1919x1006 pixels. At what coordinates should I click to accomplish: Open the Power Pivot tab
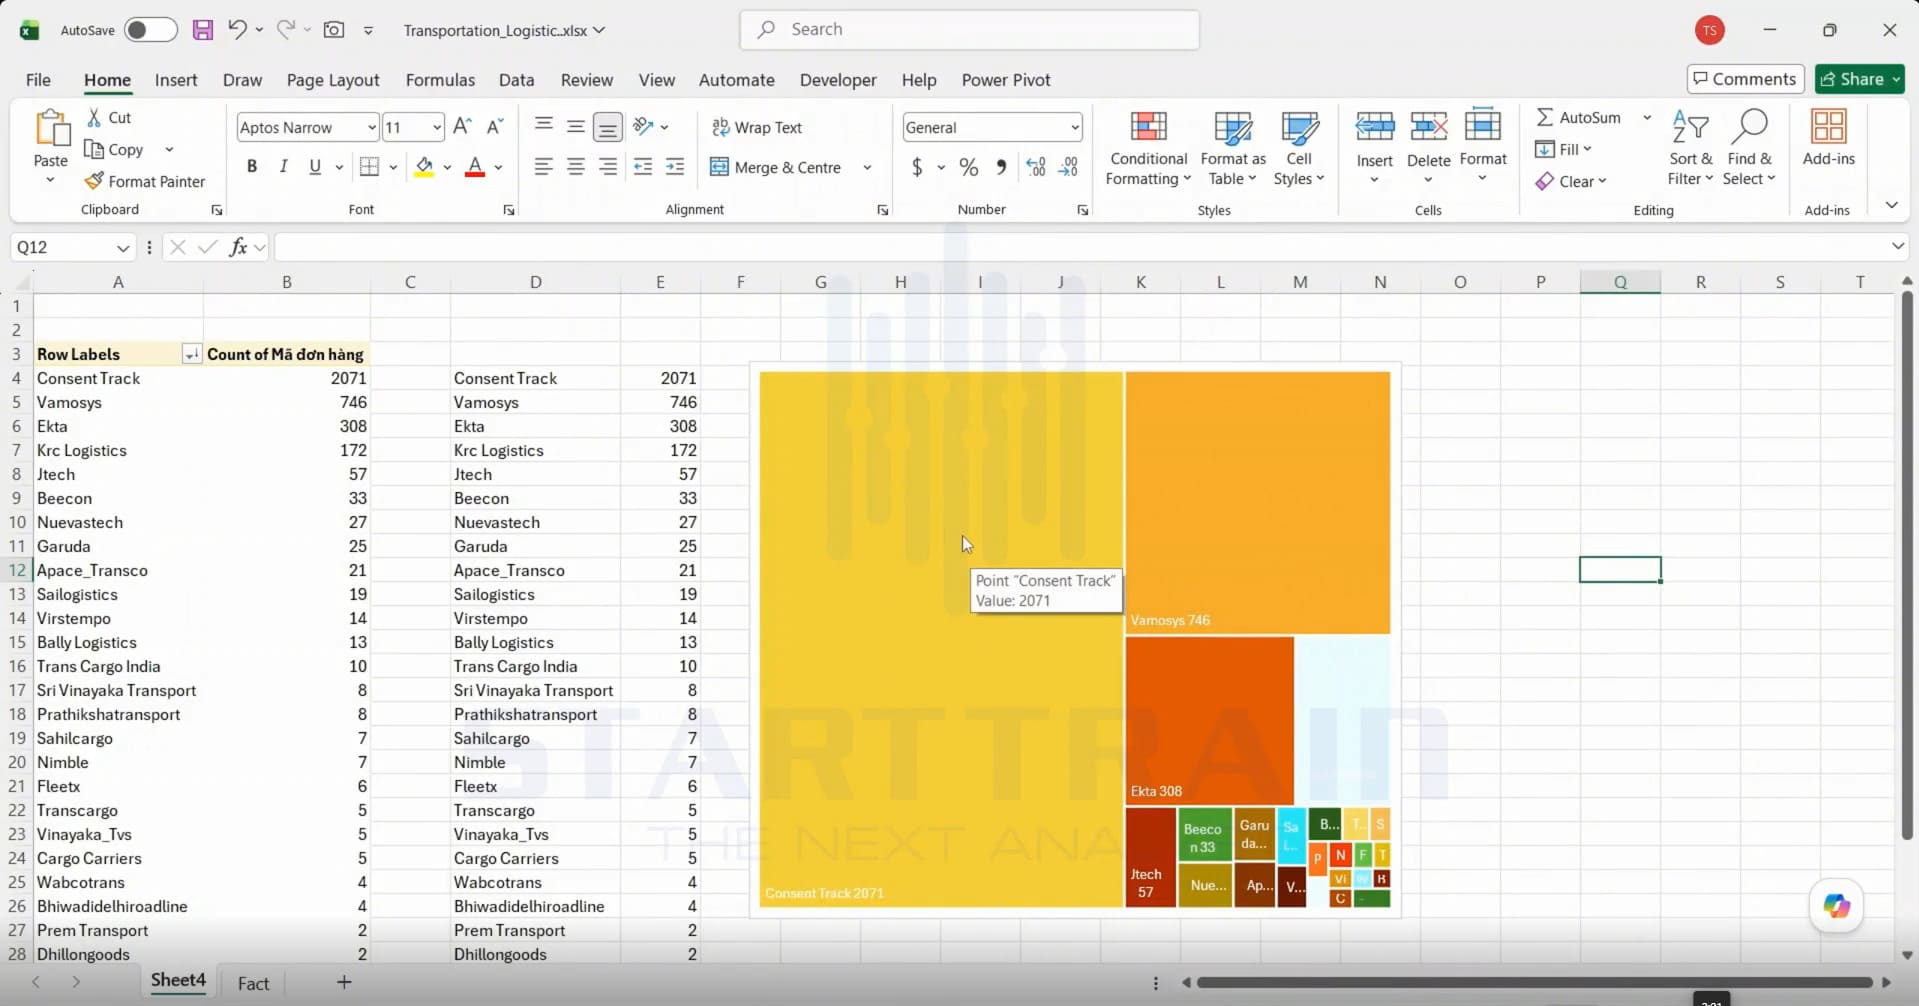pos(1006,80)
